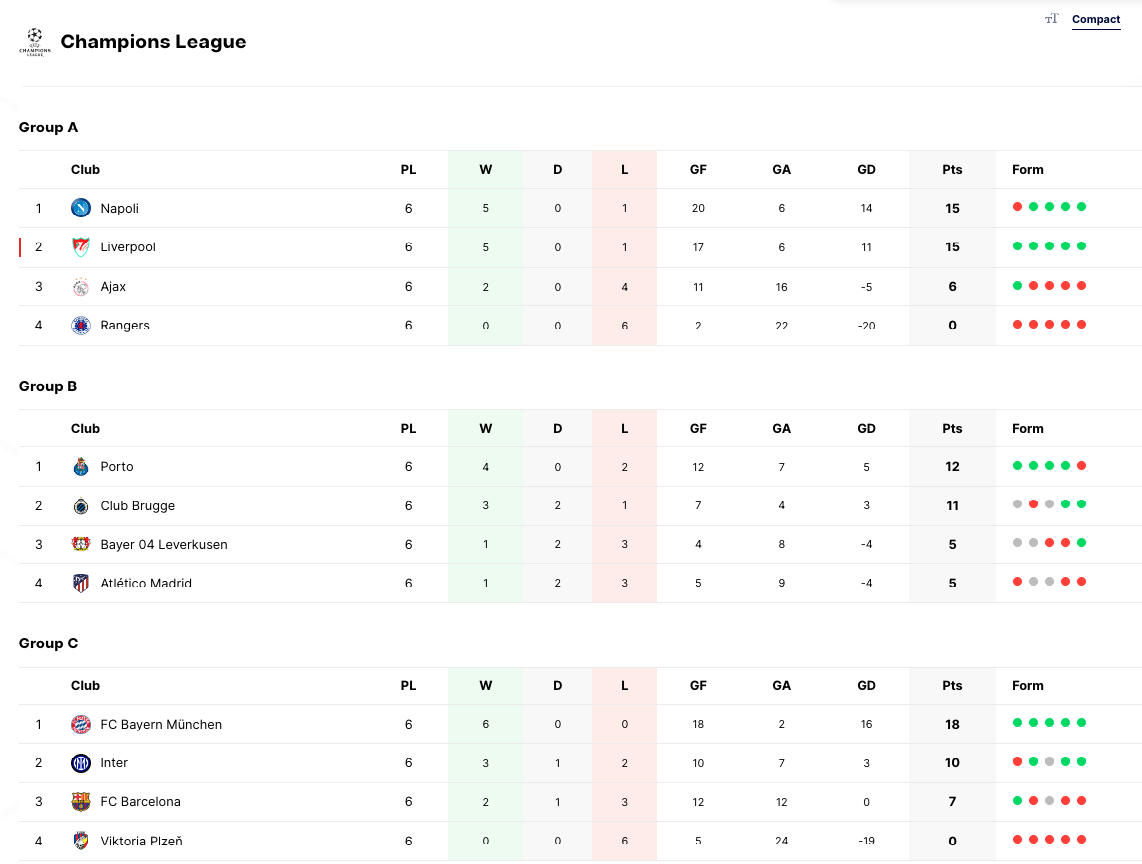Click the FC Barcelona club crest
This screenshot has width=1142, height=864.
pyautogui.click(x=81, y=802)
